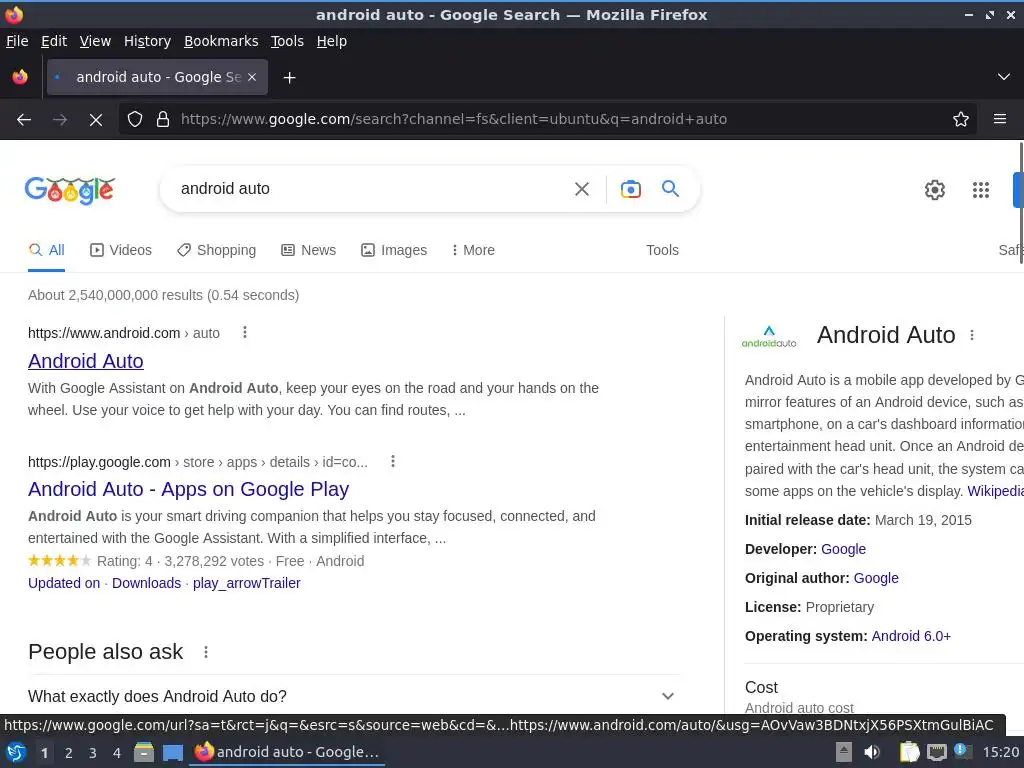Open People also ask options dots
1024x768 pixels.
206,652
